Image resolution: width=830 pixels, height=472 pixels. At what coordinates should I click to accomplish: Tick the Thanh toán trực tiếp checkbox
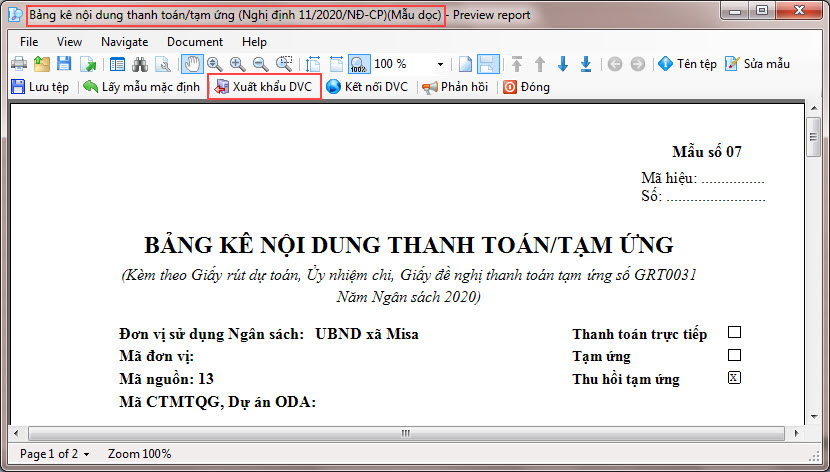734,332
